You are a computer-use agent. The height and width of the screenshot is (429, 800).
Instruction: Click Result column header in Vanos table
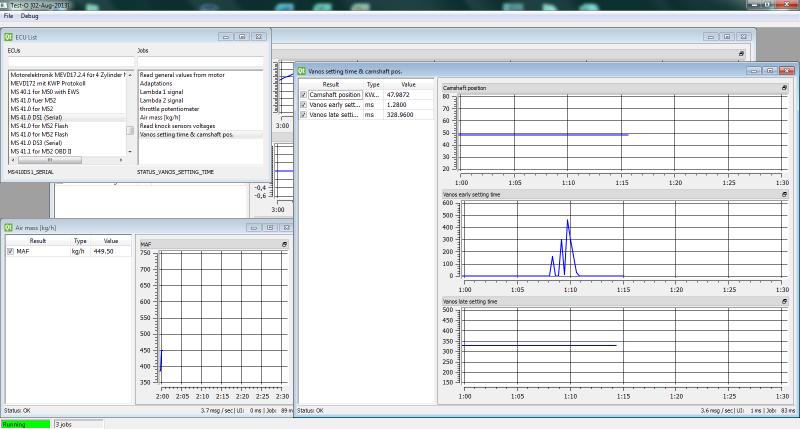(331, 85)
